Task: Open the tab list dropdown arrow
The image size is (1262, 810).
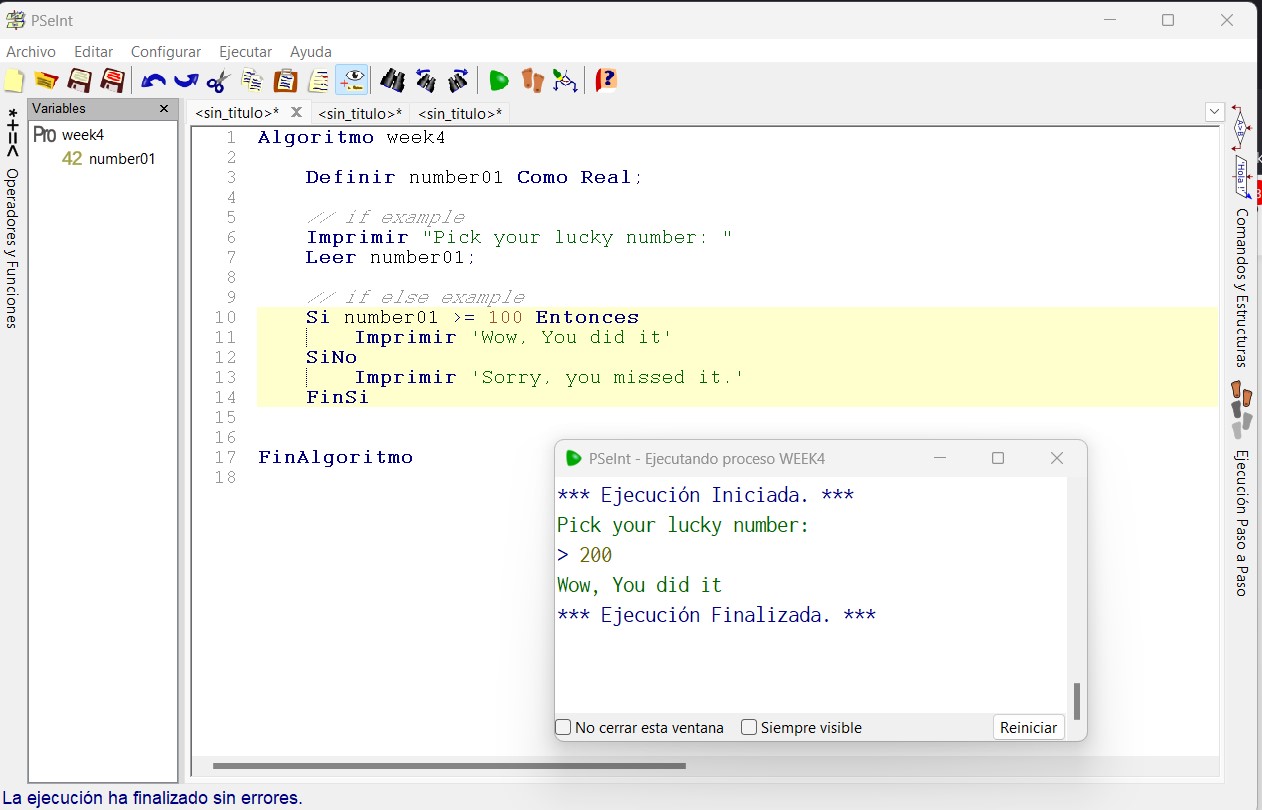Action: [1215, 112]
